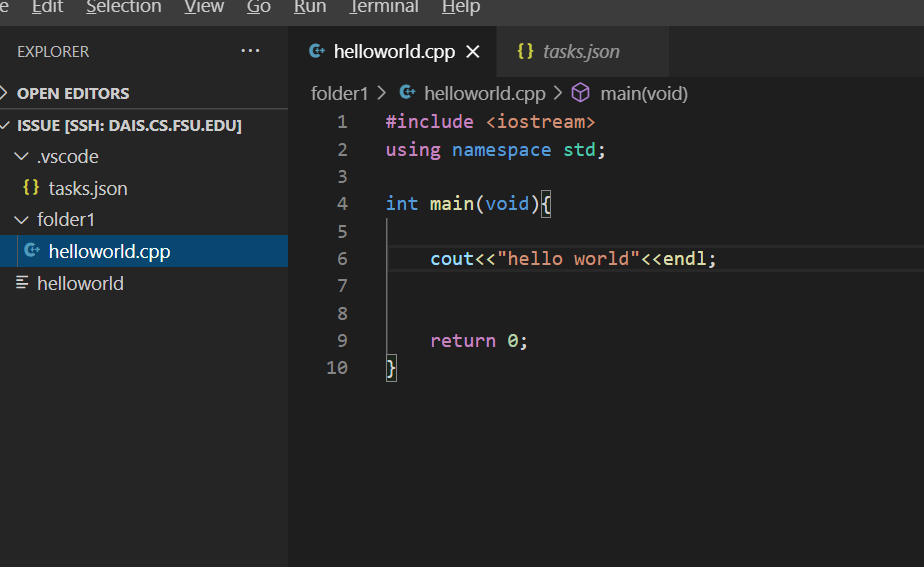The image size is (924, 567).
Task: Click 'cout' on line 6
Action: (x=452, y=259)
